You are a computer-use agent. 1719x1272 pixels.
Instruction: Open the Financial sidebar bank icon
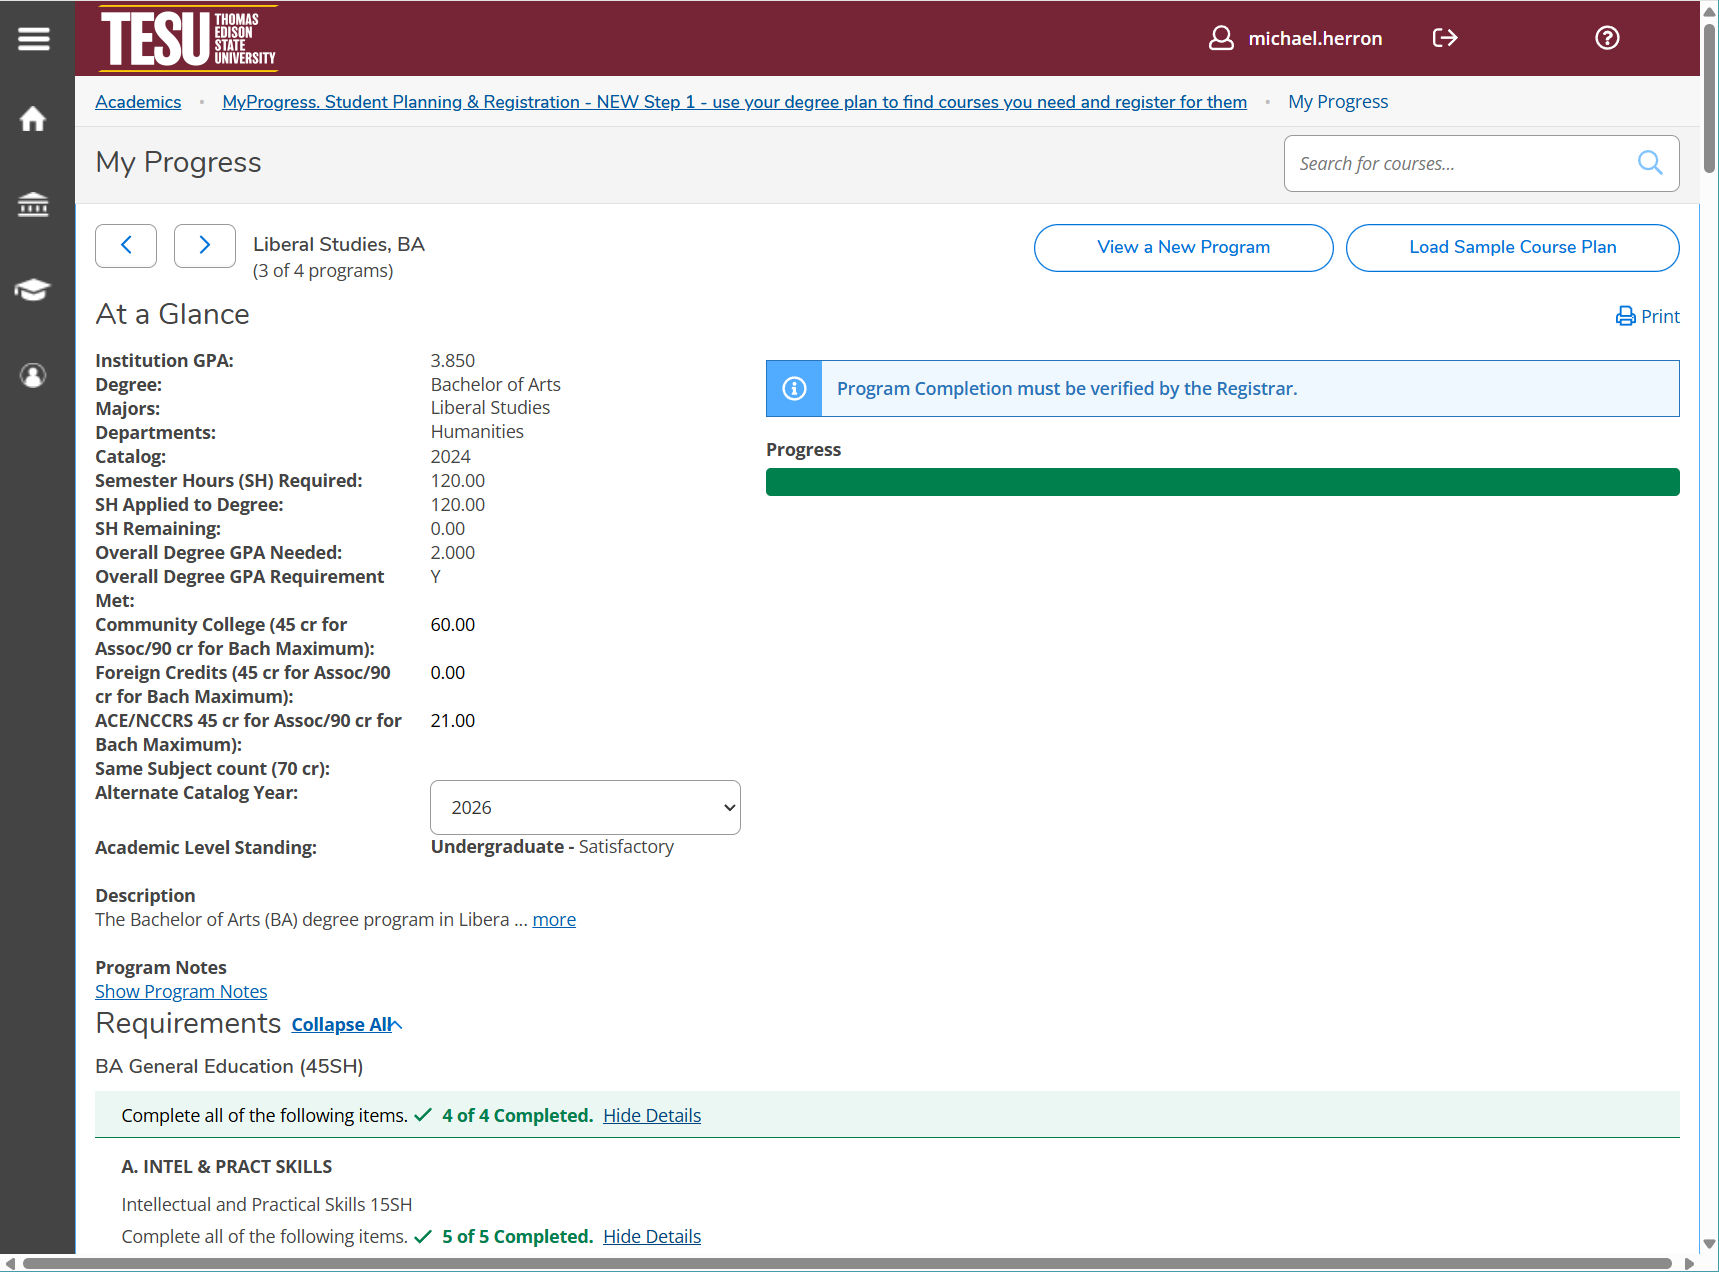[33, 205]
